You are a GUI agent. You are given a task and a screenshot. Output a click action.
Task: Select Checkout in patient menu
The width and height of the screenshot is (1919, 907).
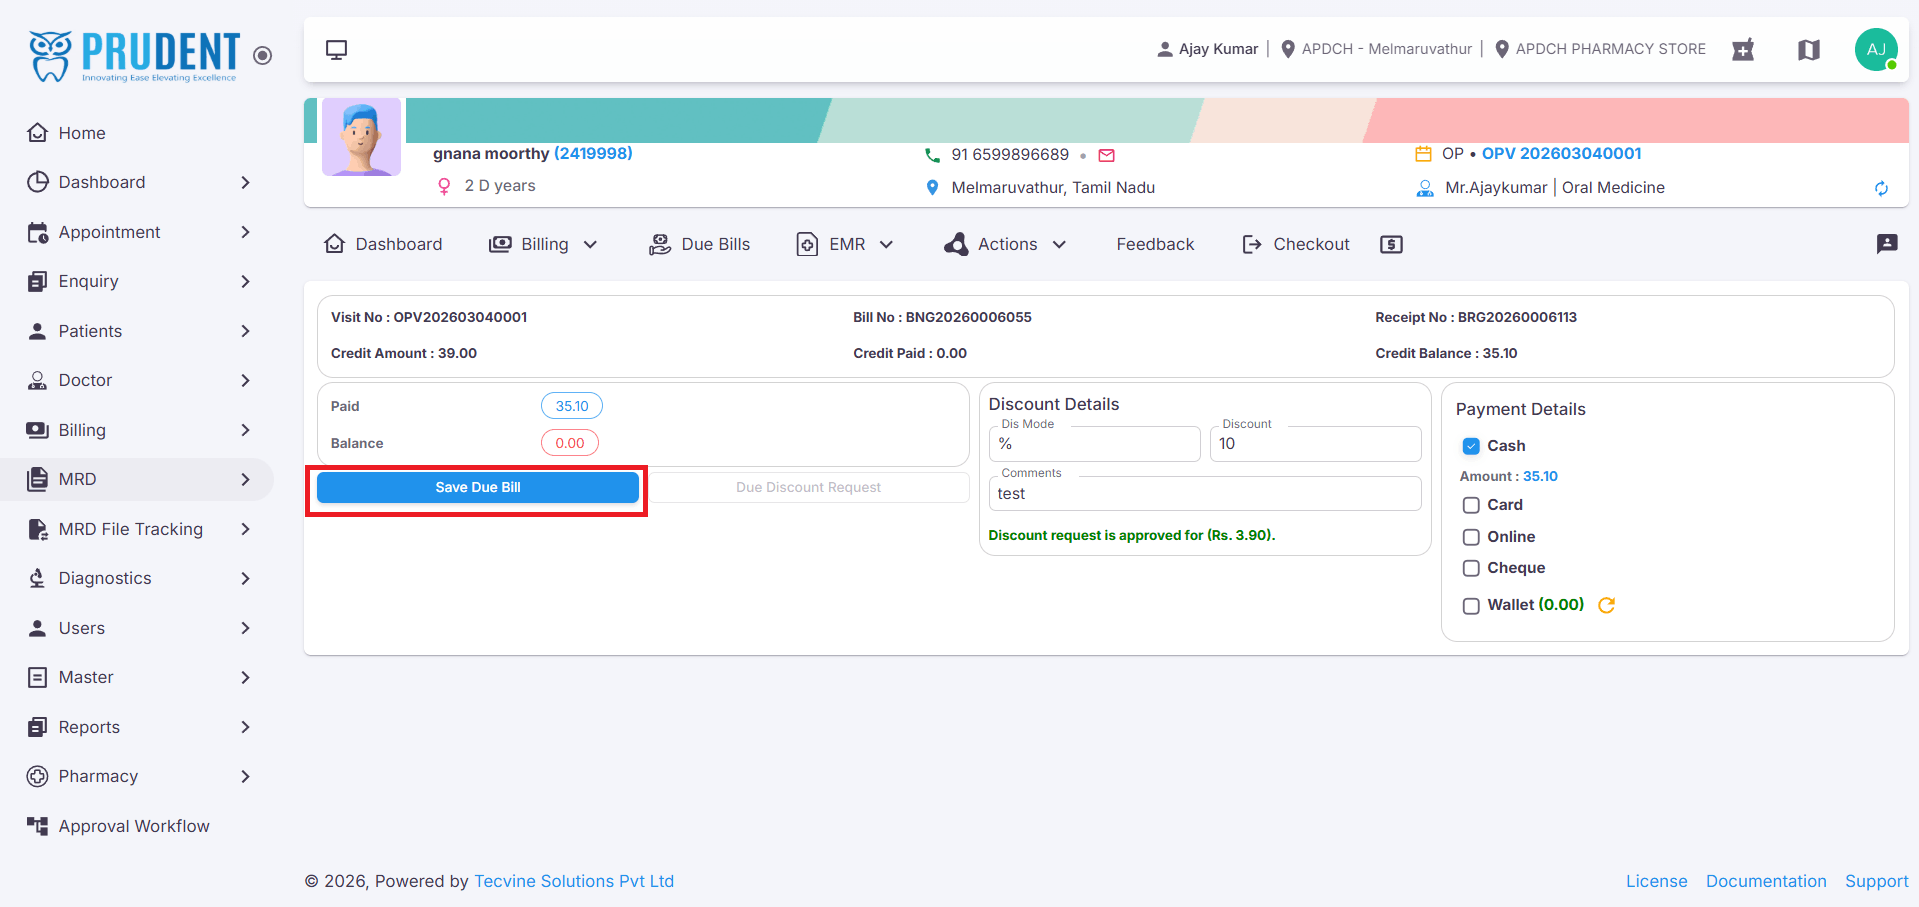[1296, 244]
